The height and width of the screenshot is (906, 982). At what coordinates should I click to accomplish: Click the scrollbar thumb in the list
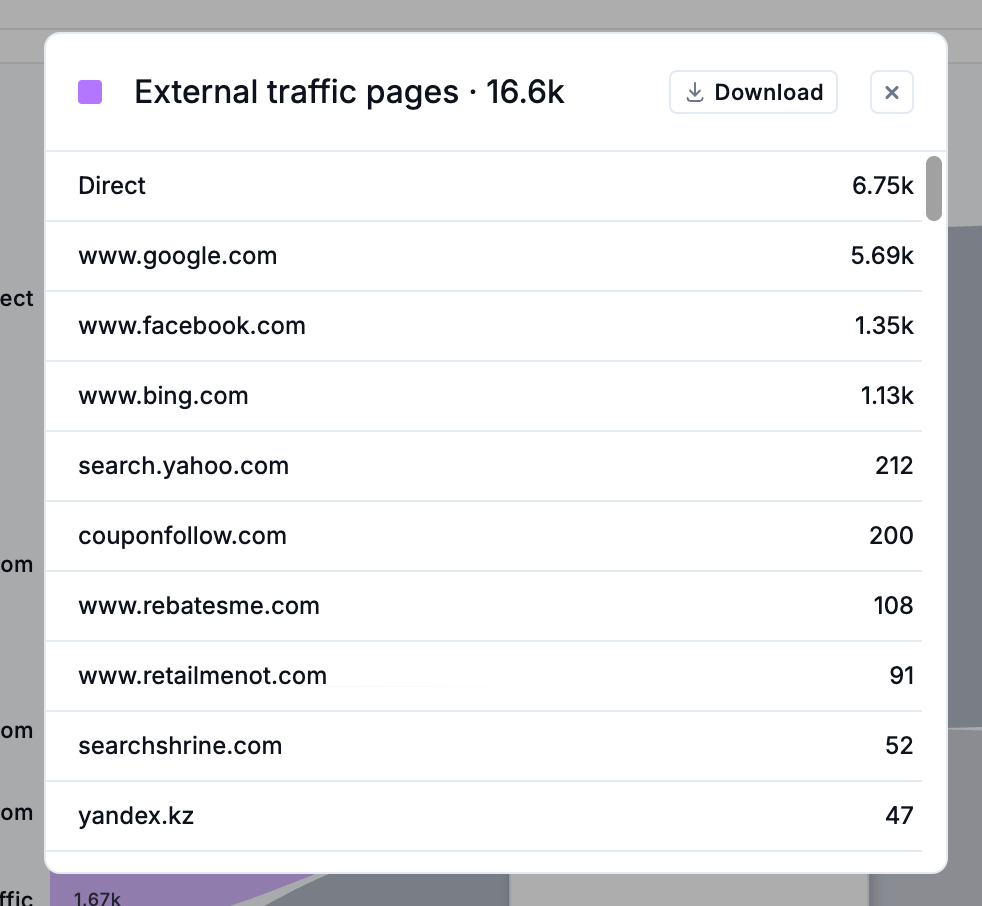933,188
